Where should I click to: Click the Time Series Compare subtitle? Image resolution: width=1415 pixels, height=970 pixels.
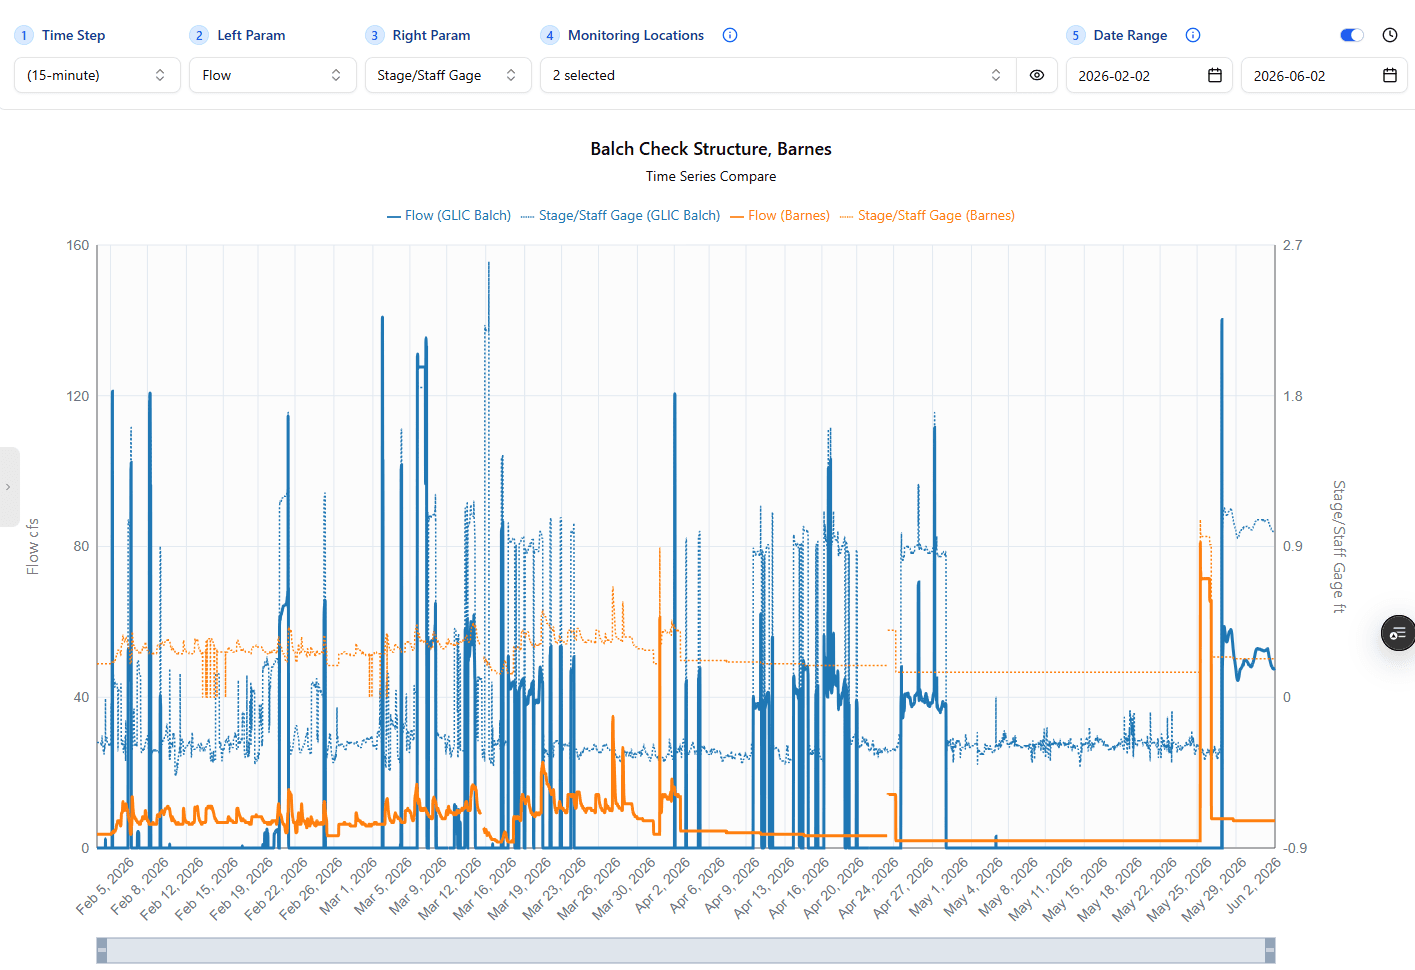tap(711, 176)
